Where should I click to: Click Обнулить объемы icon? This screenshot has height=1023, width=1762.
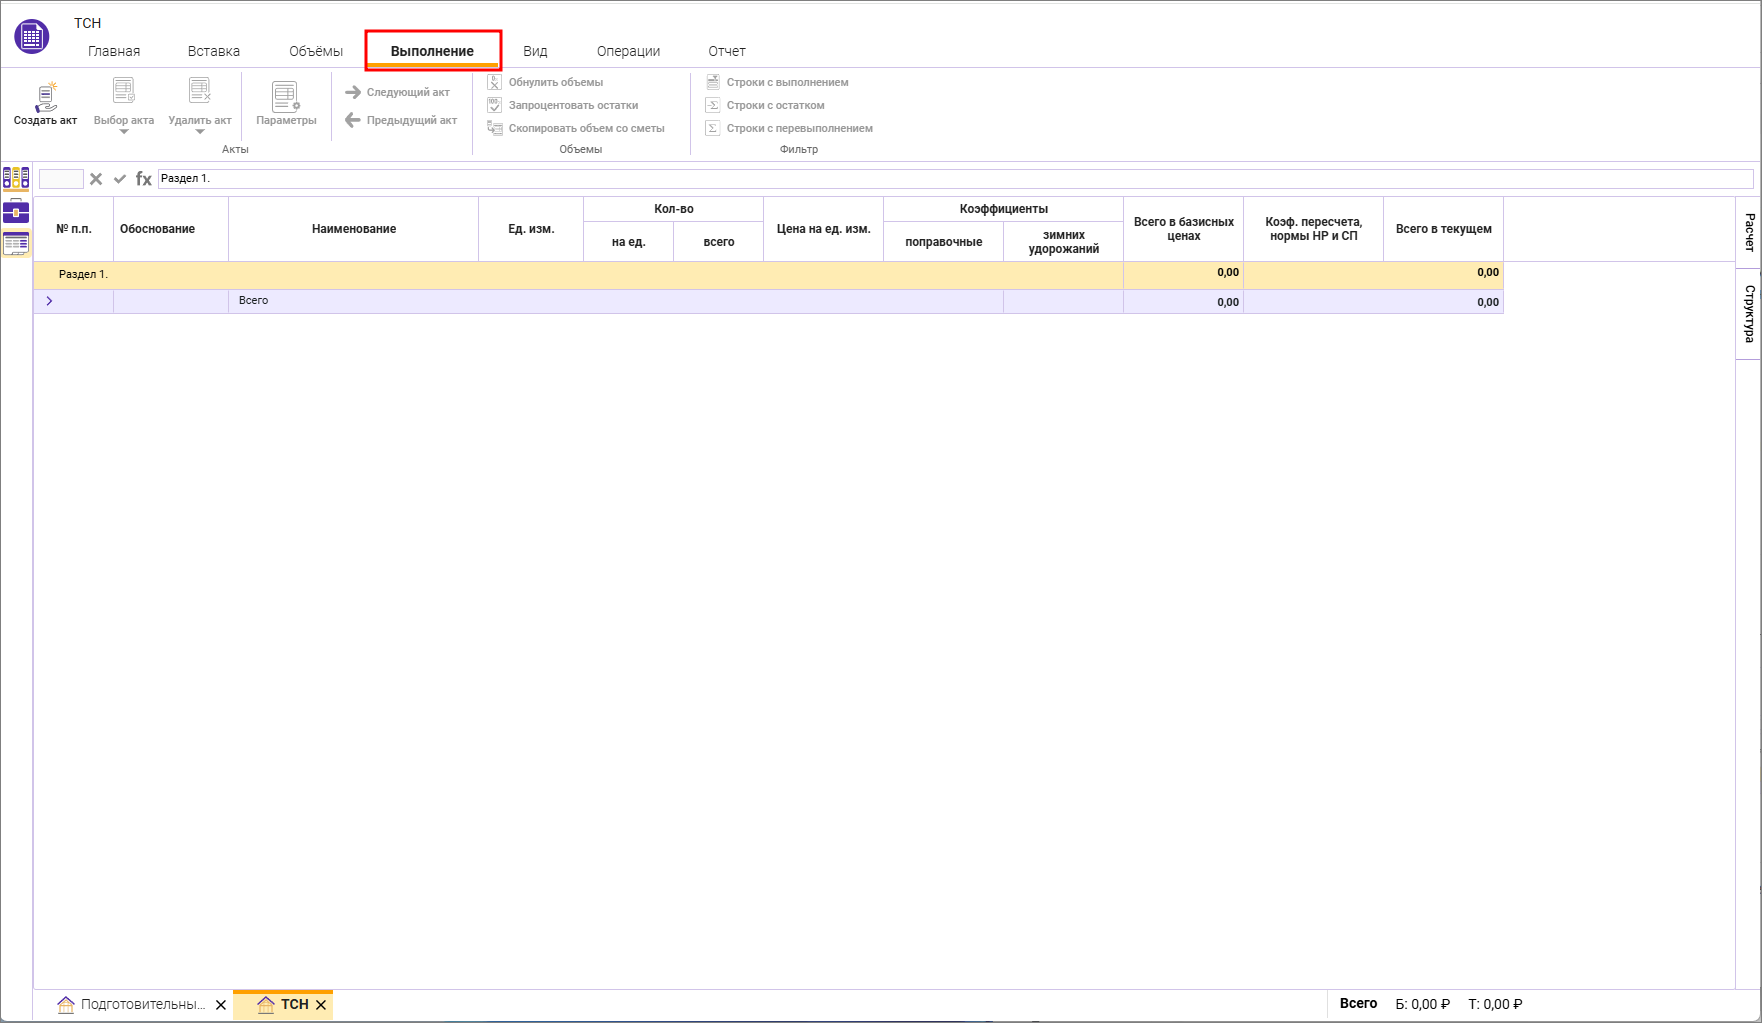pos(495,82)
